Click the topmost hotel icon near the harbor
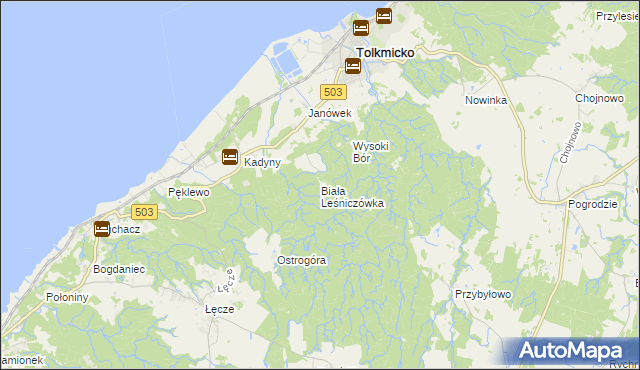The height and width of the screenshot is (370, 640). 384,16
